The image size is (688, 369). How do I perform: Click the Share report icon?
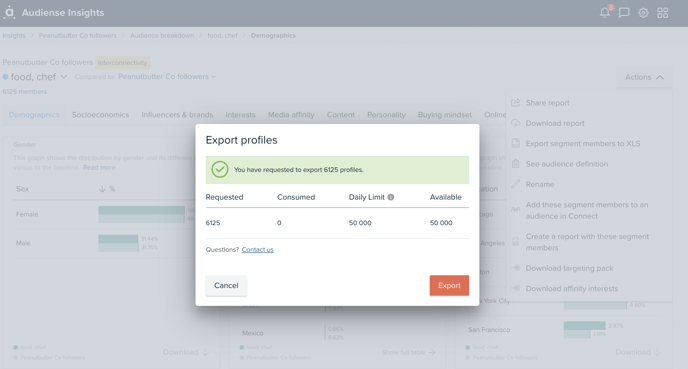pyautogui.click(x=516, y=103)
